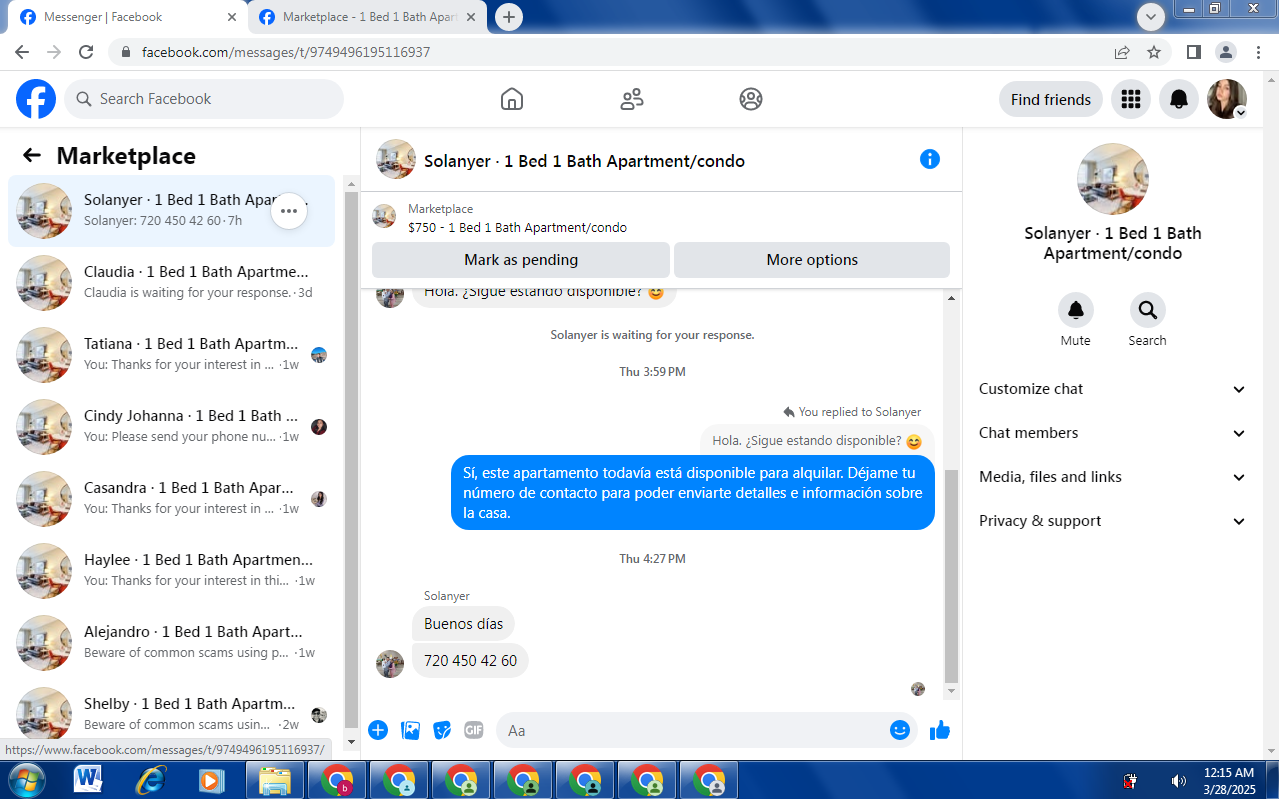Open the Friends icon in top navigation

pyautogui.click(x=632, y=99)
